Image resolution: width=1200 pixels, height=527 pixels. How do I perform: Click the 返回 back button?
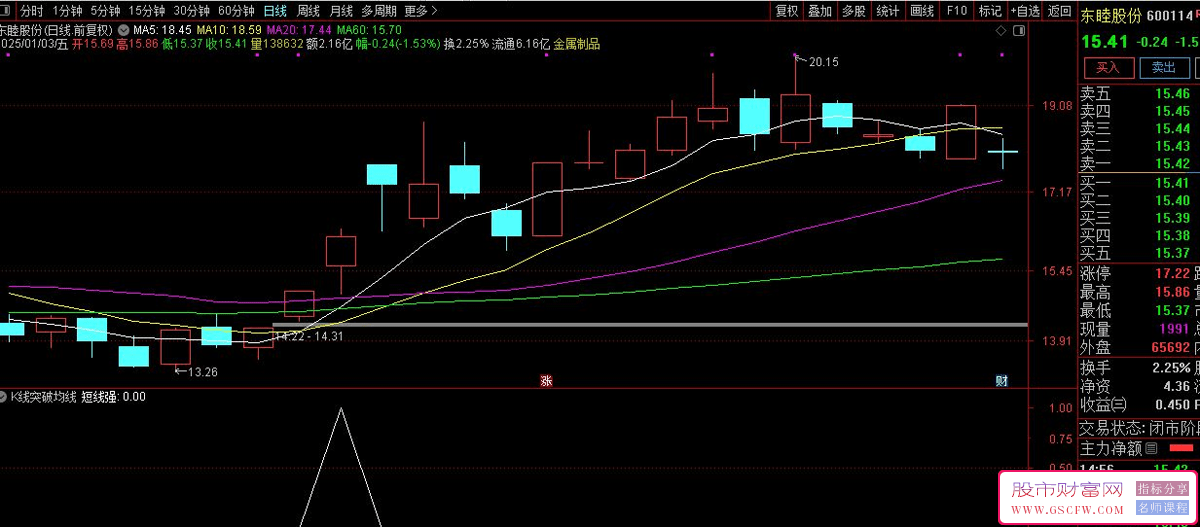[1059, 11]
